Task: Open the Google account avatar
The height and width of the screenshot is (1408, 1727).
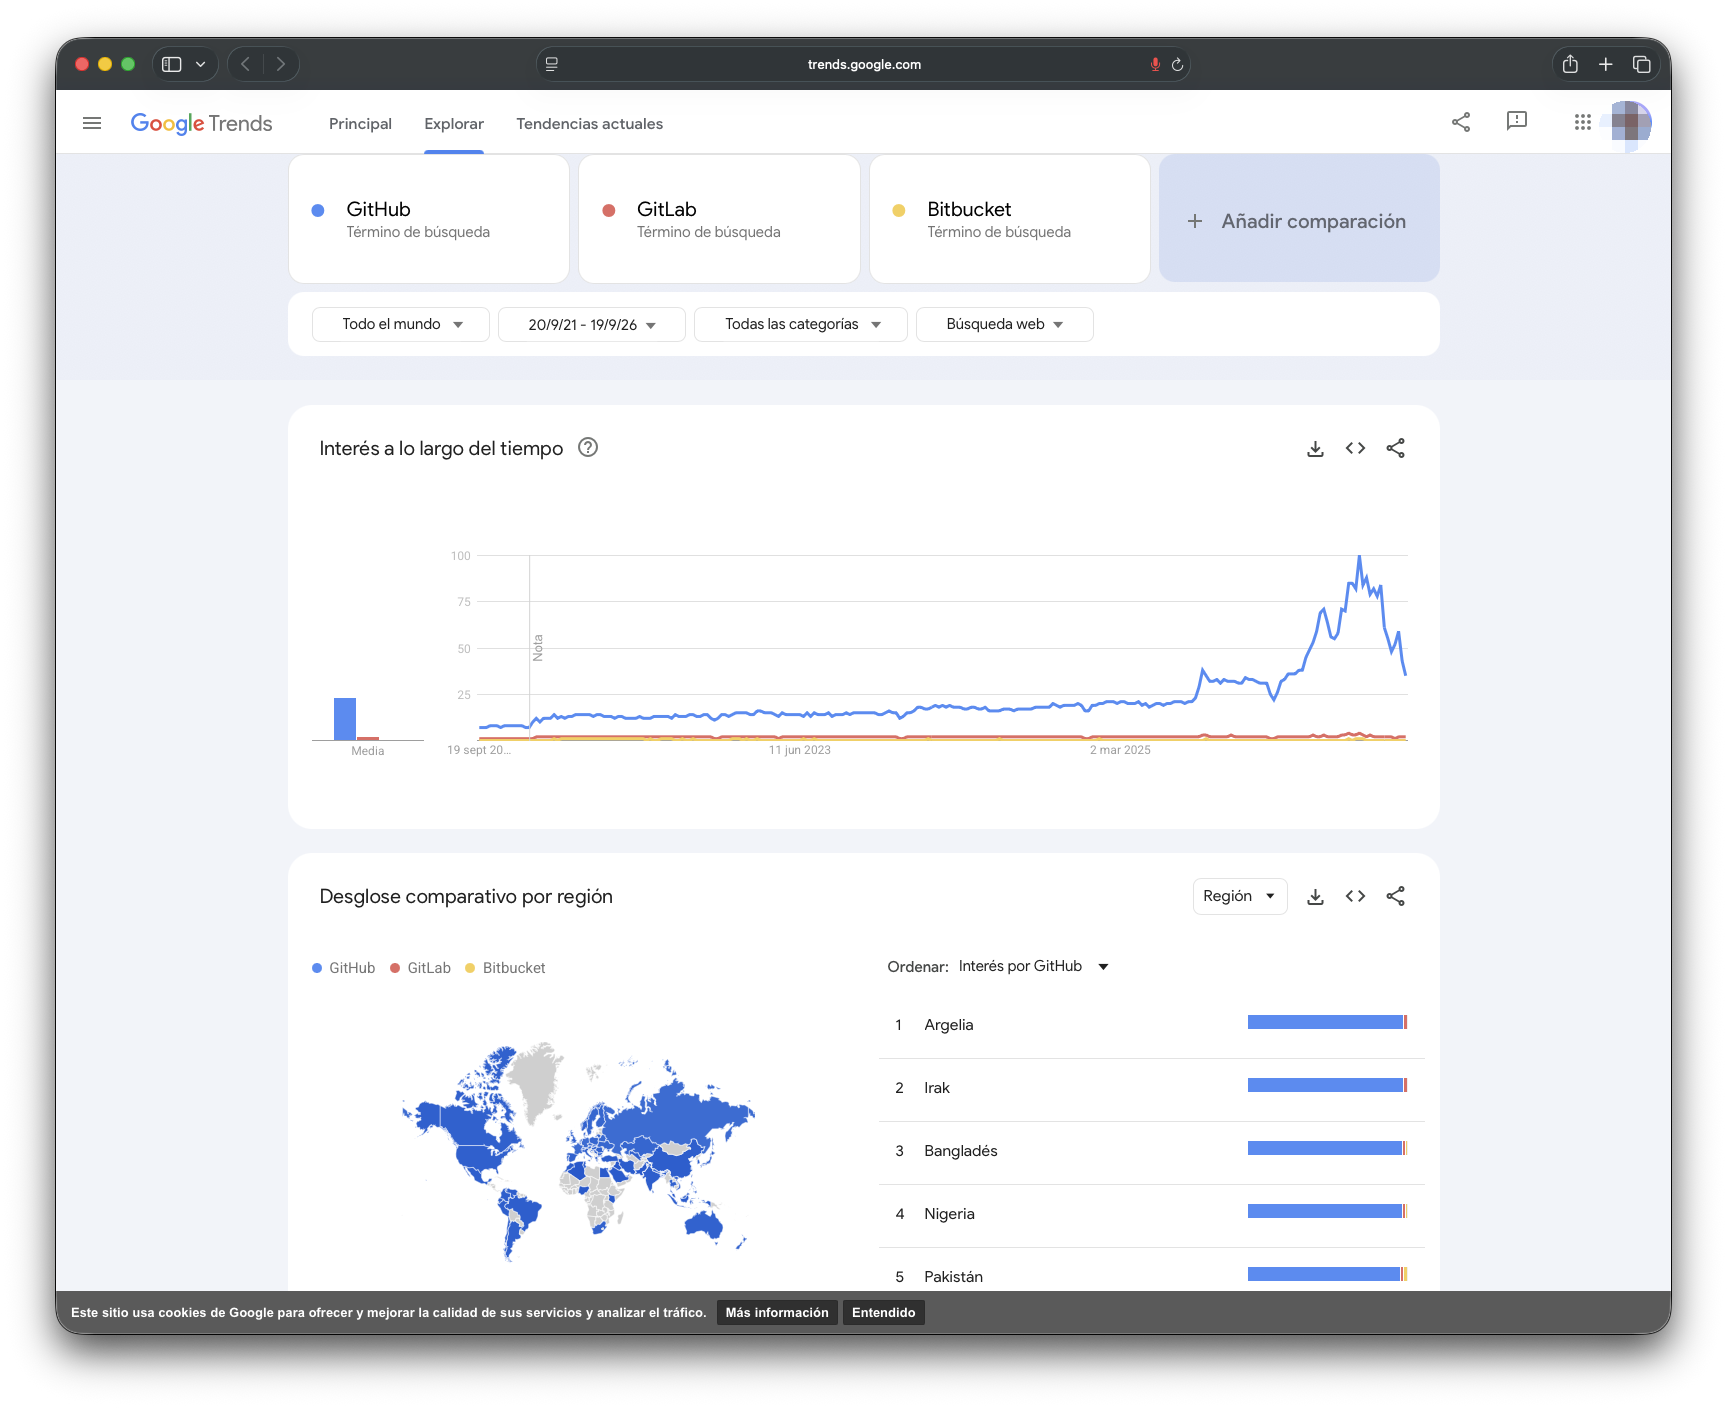Action: click(x=1630, y=122)
